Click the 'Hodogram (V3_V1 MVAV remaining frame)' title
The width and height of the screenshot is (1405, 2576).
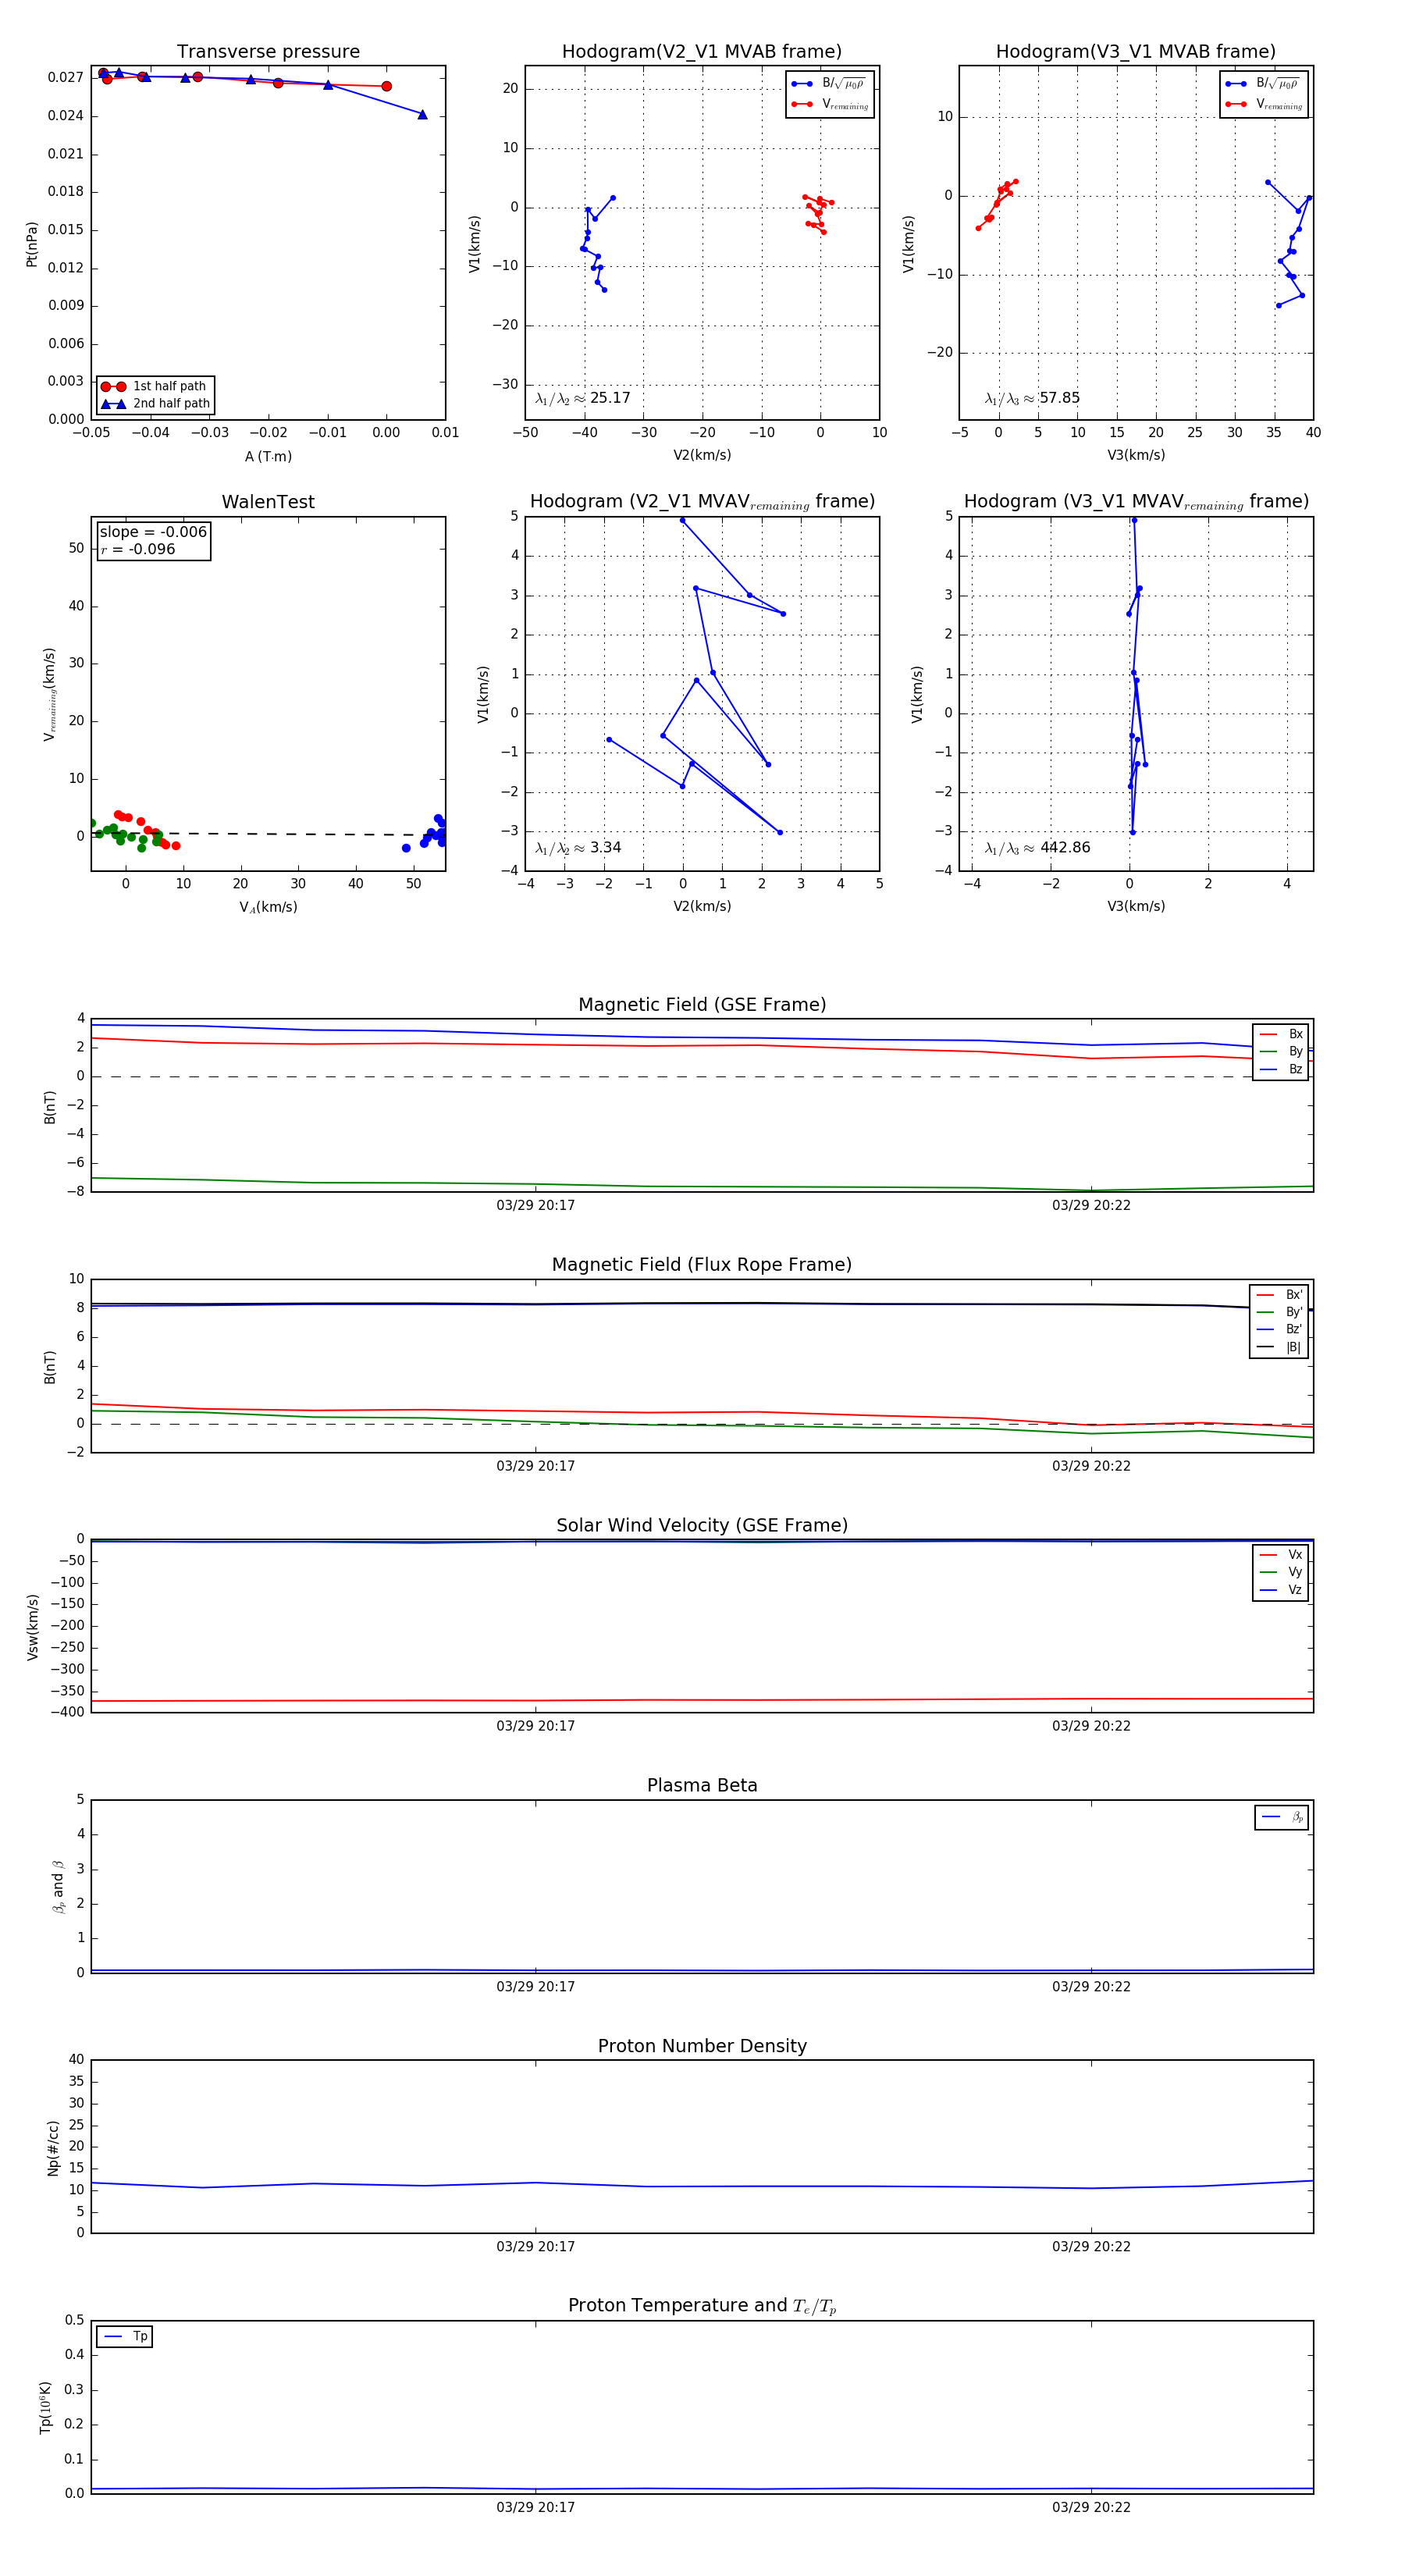click(x=1136, y=502)
